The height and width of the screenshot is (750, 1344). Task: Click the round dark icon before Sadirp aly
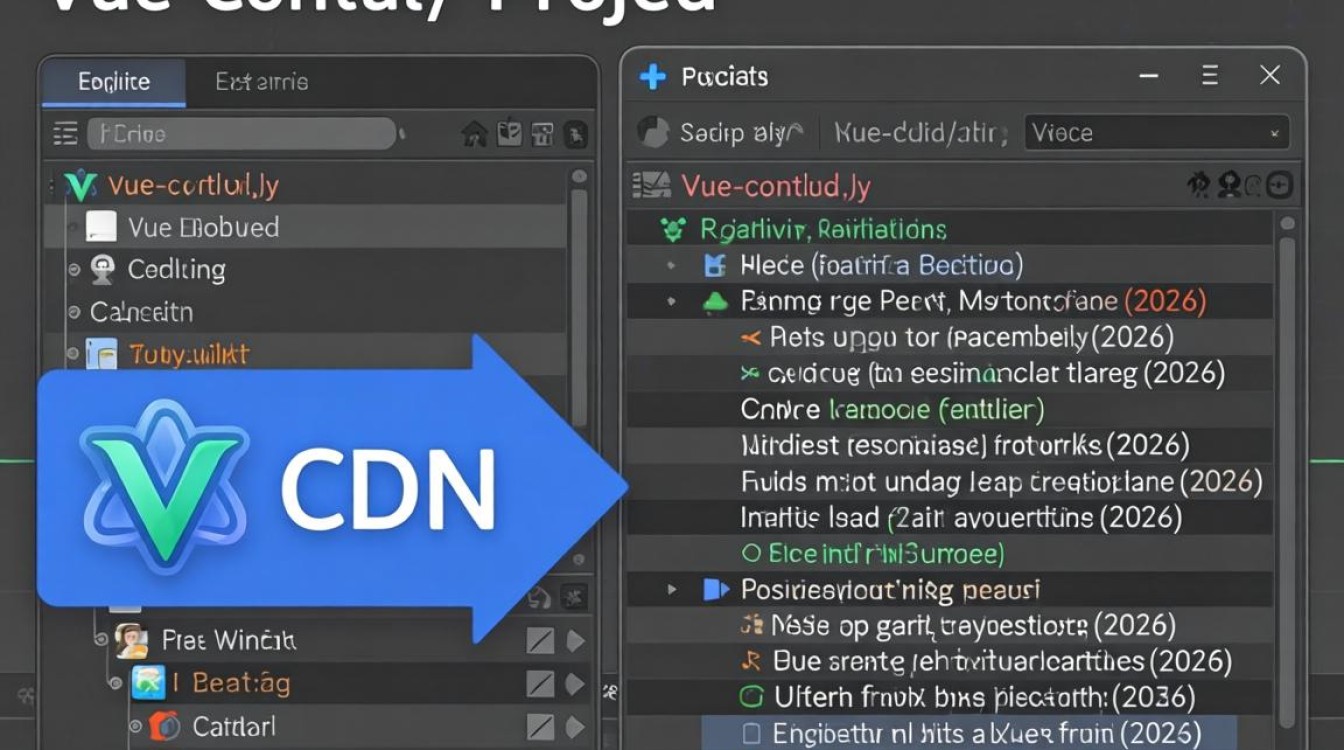pyautogui.click(x=653, y=132)
